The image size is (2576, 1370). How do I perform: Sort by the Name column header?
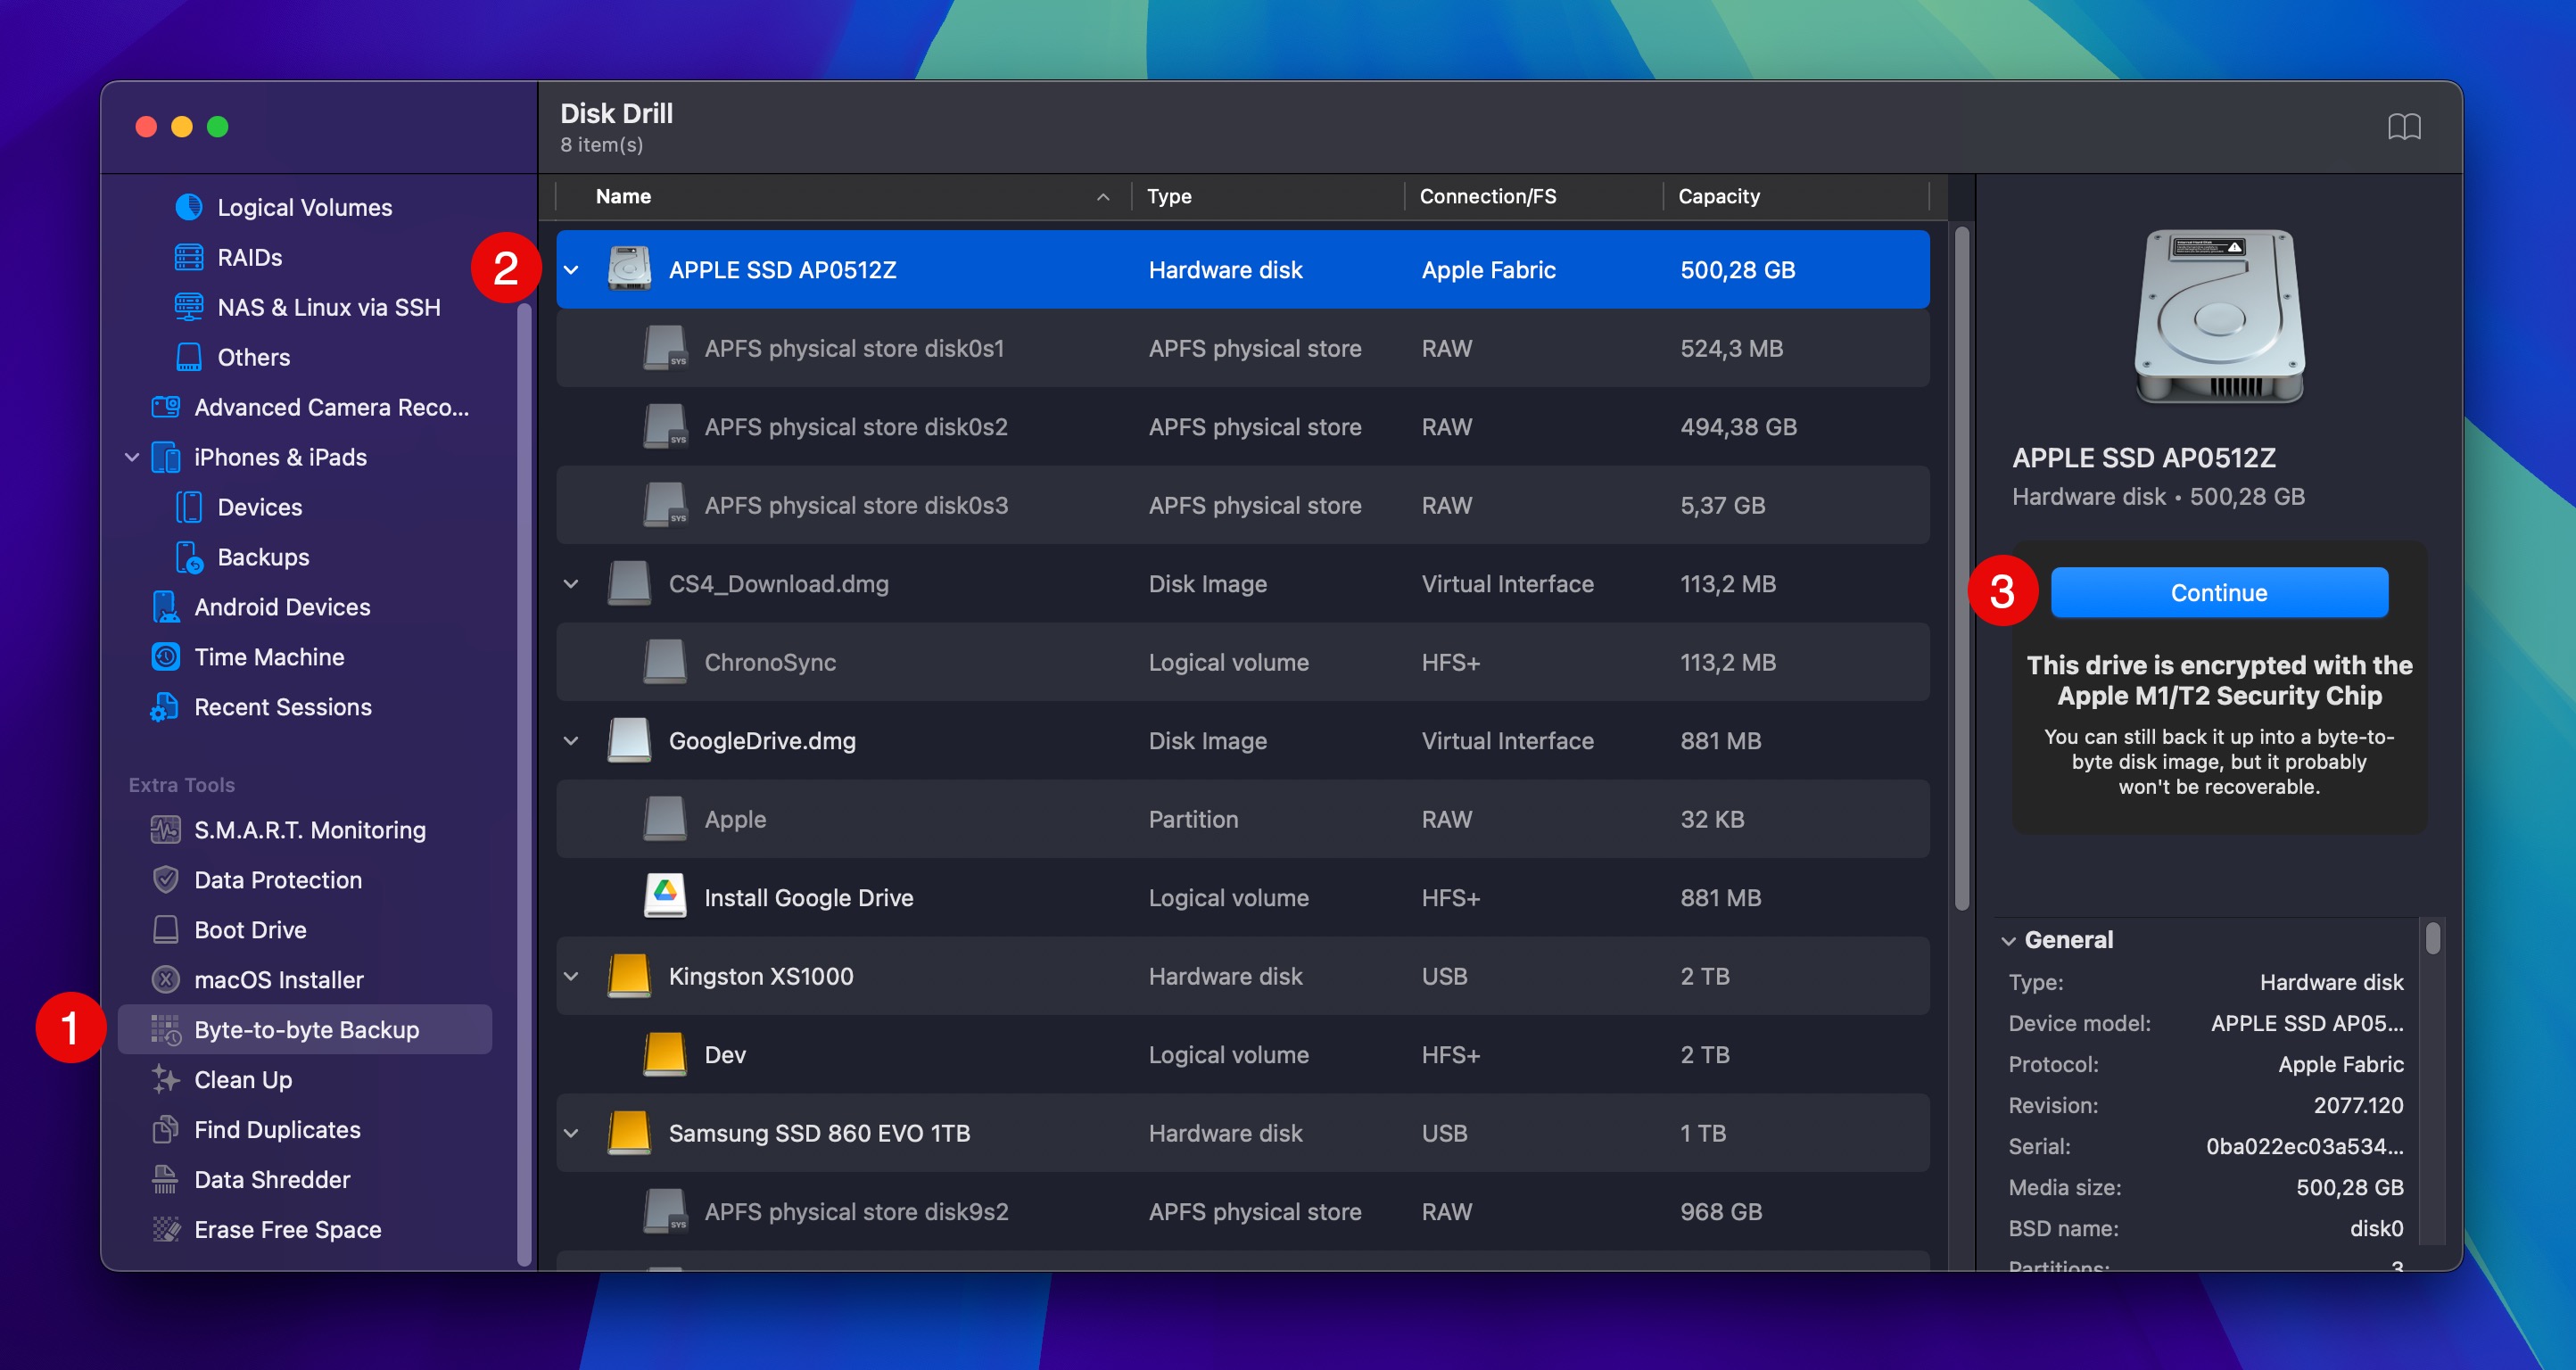pyautogui.click(x=622, y=196)
